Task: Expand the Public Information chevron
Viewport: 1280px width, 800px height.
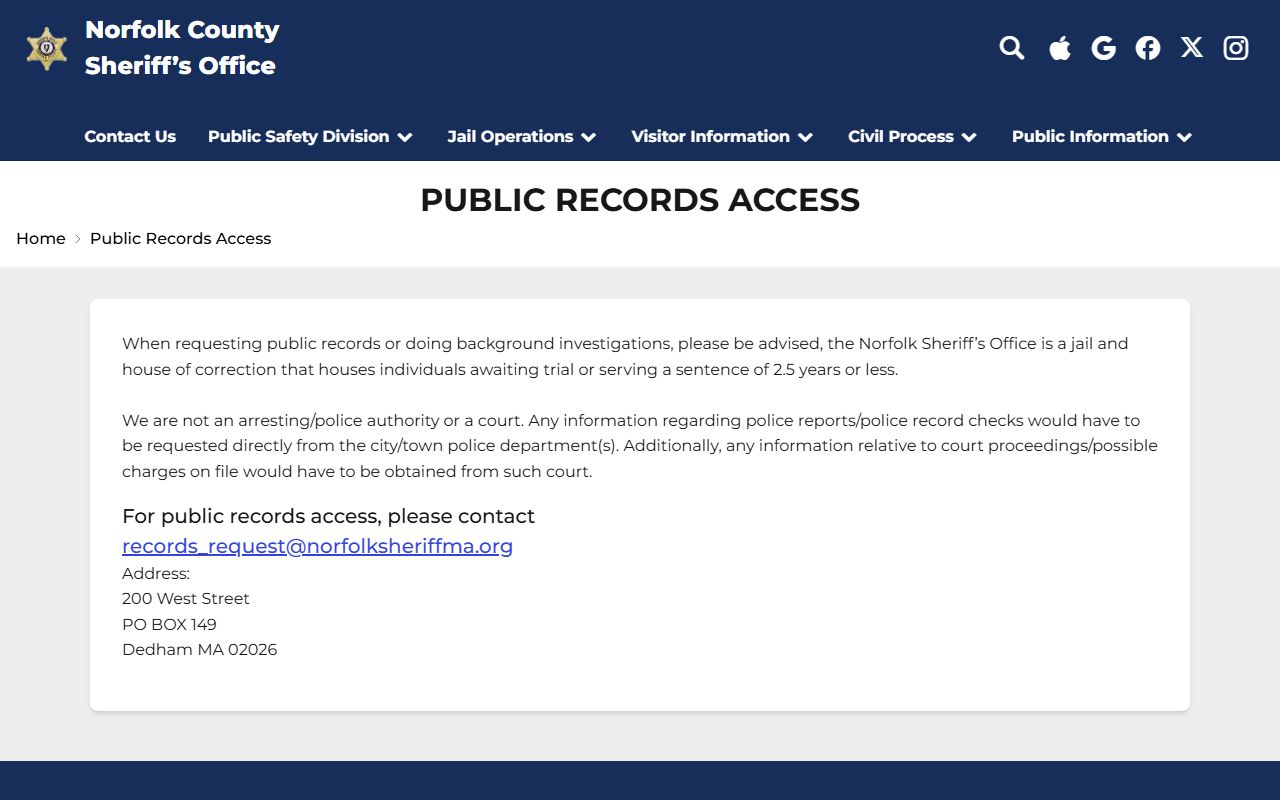Action: pos(1185,137)
